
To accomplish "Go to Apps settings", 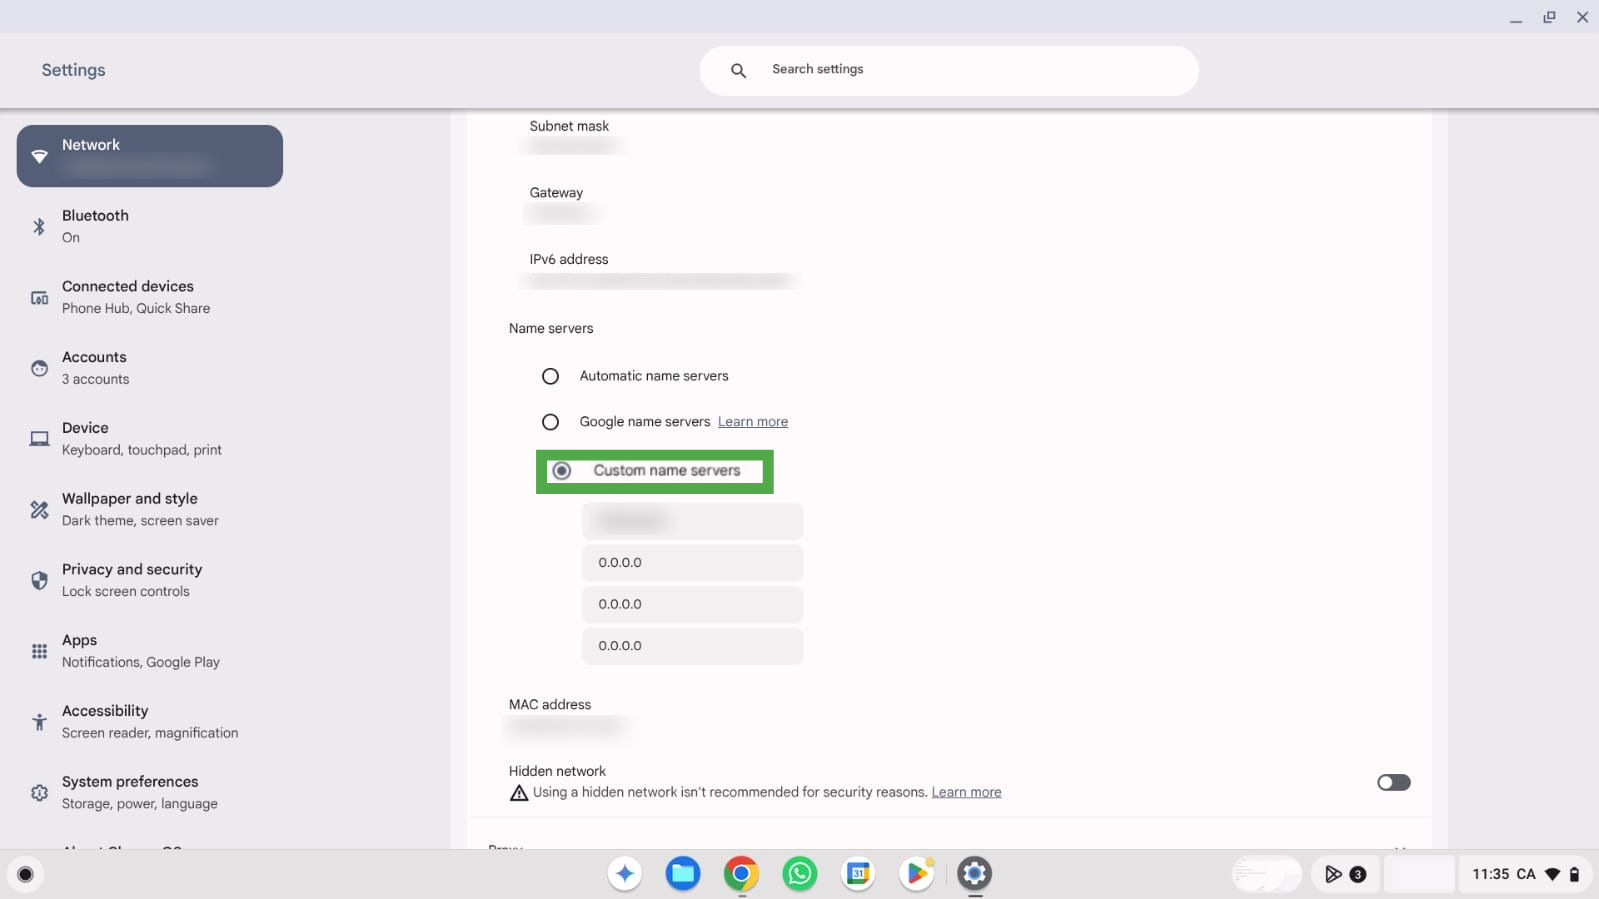I will tap(150, 651).
